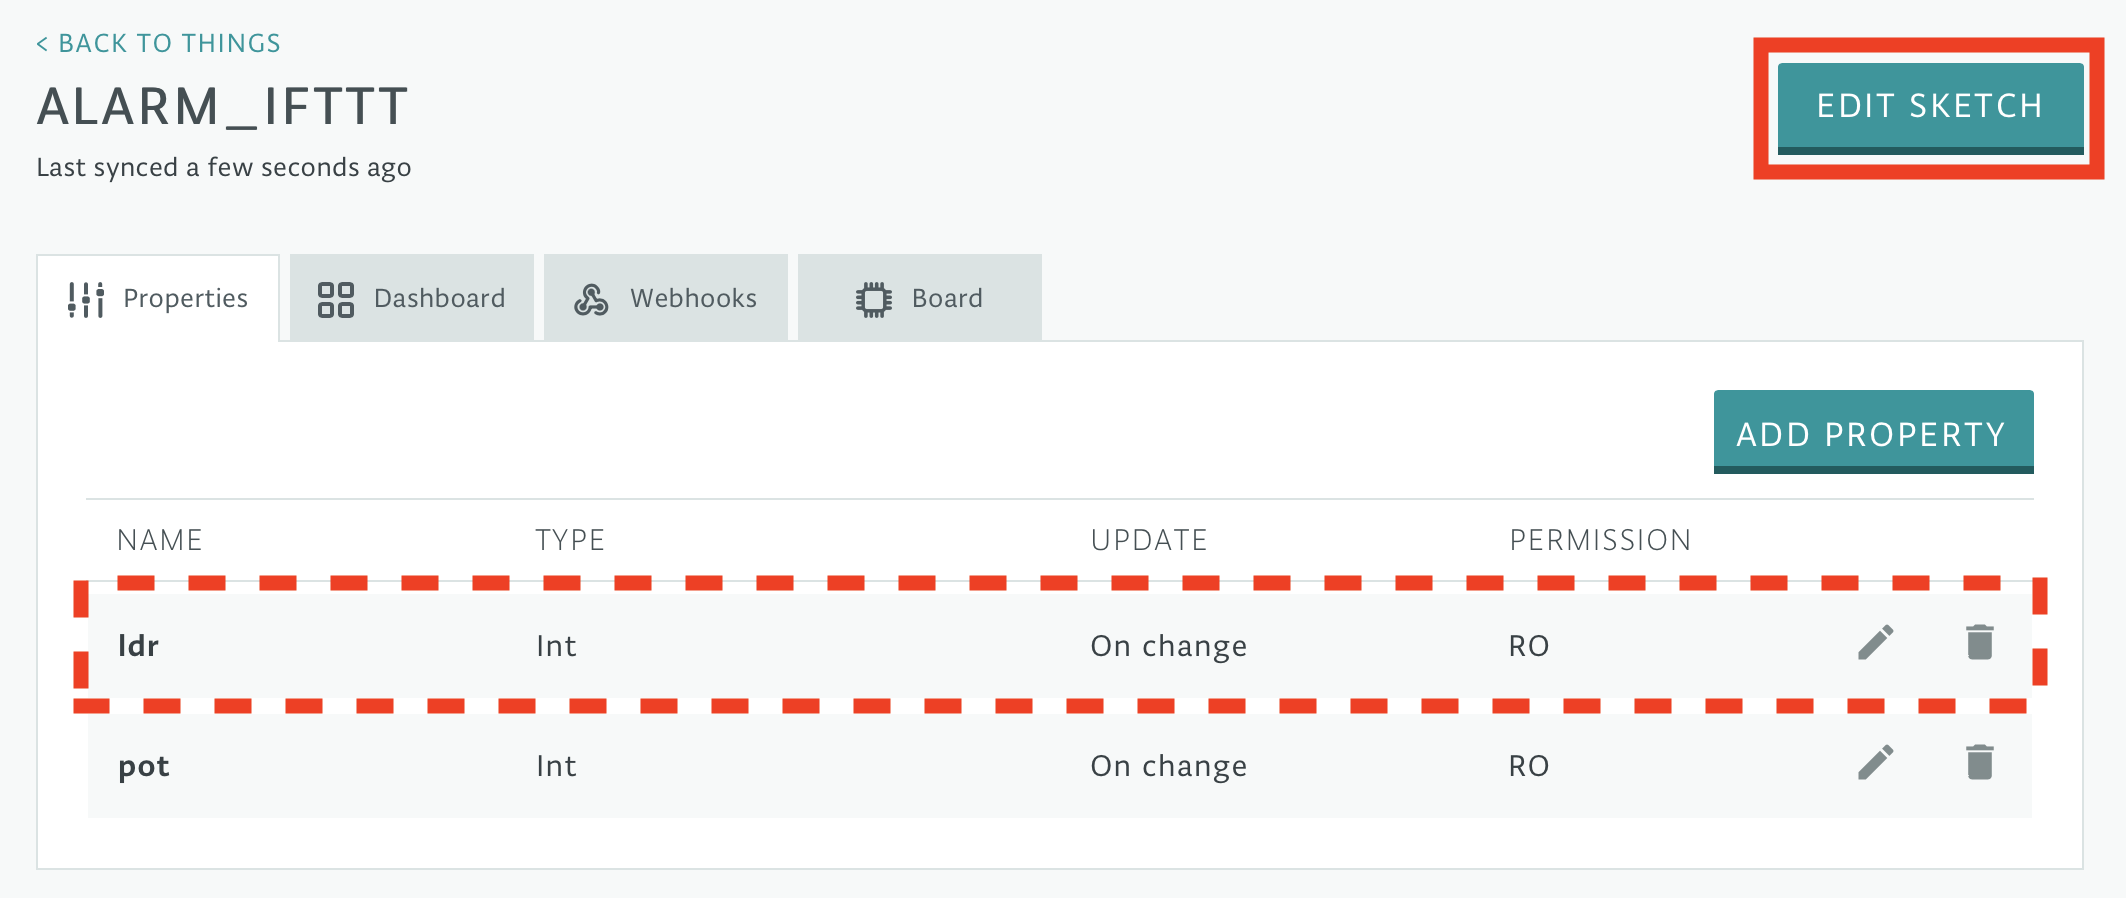Open the Properties tab
Image resolution: width=2126 pixels, height=898 pixels.
pyautogui.click(x=158, y=298)
